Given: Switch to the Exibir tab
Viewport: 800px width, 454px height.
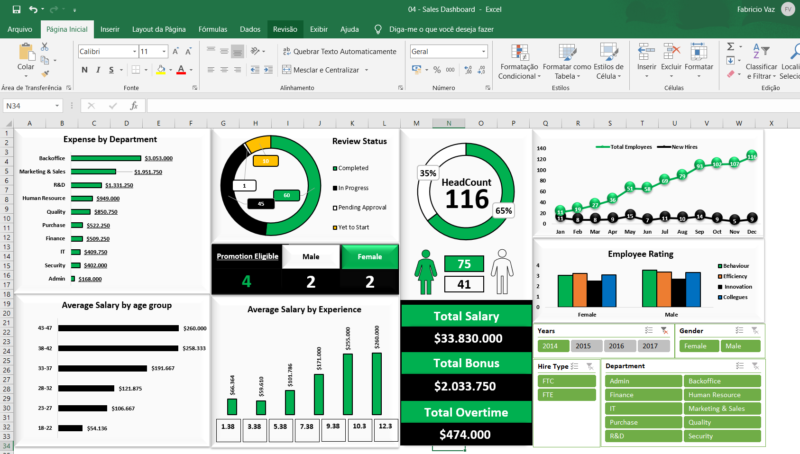Looking at the screenshot, I should pyautogui.click(x=318, y=29).
